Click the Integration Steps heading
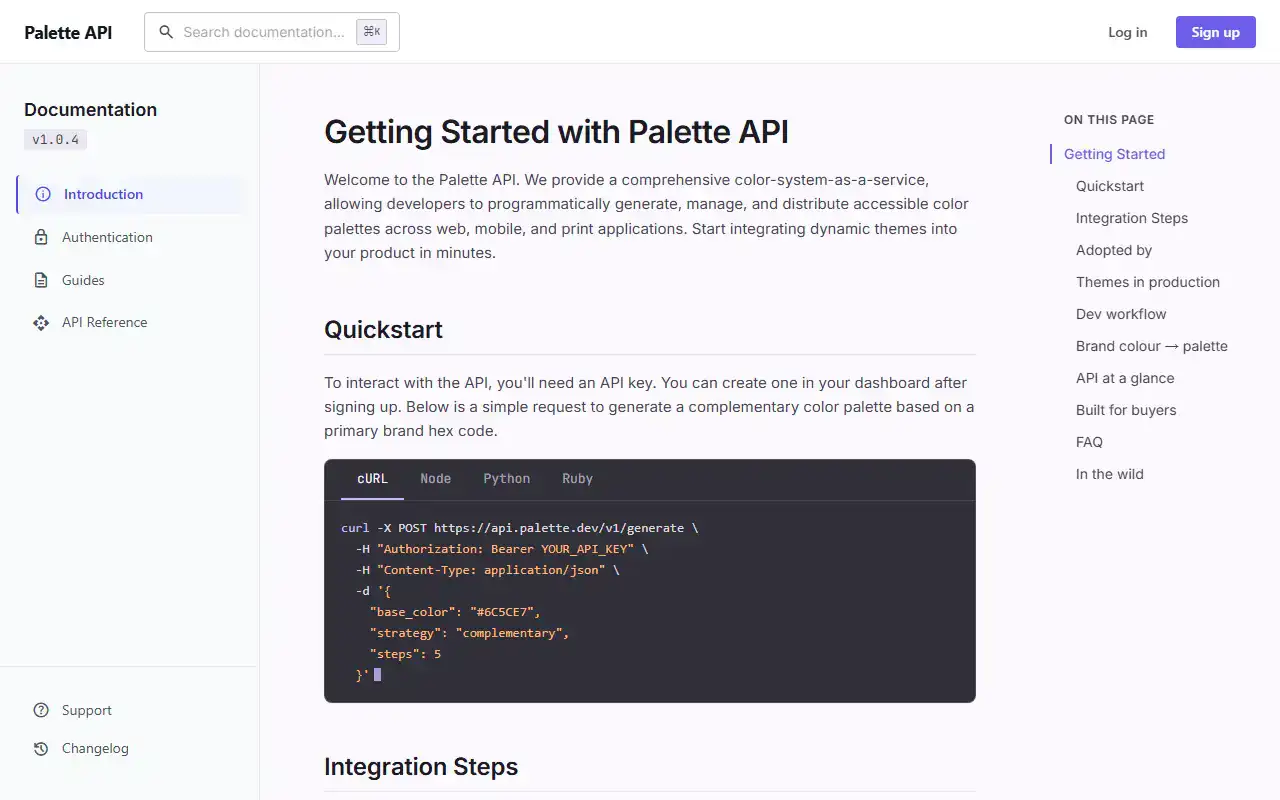 tap(421, 767)
